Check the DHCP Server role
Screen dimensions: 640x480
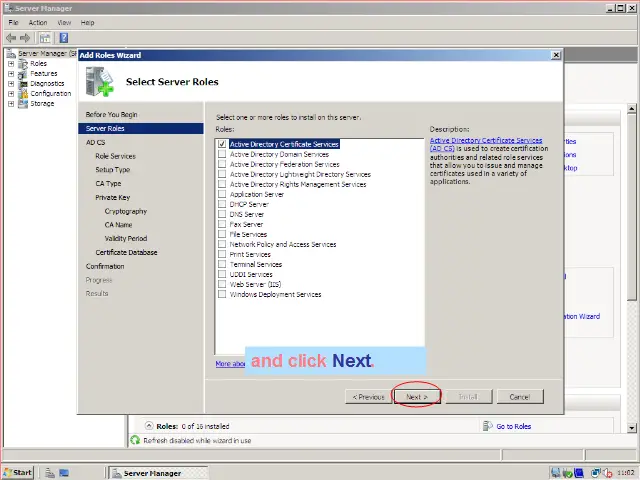tap(222, 204)
